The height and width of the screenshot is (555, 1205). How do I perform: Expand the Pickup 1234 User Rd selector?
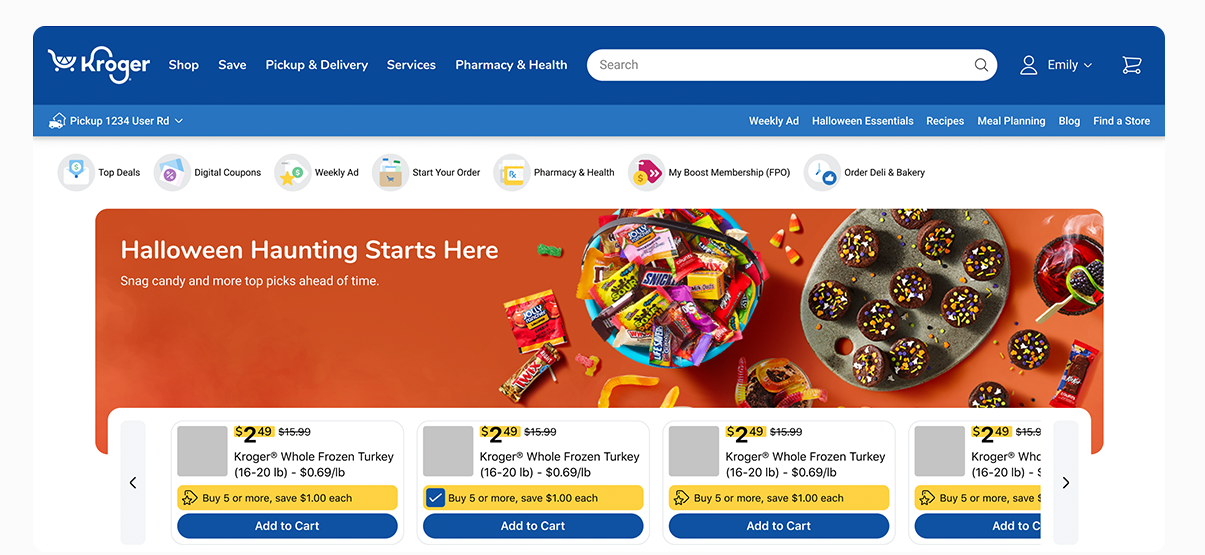pos(116,121)
